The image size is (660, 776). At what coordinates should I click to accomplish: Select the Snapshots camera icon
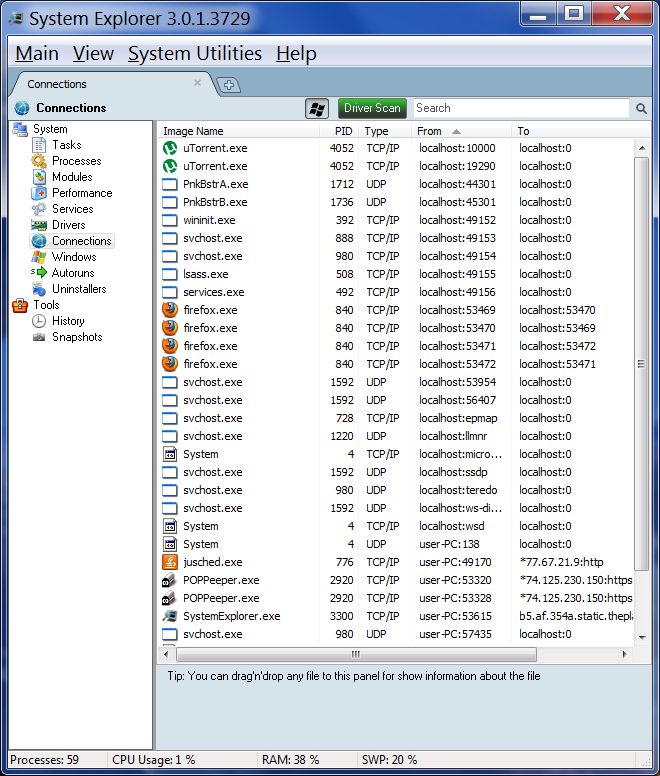(39, 337)
